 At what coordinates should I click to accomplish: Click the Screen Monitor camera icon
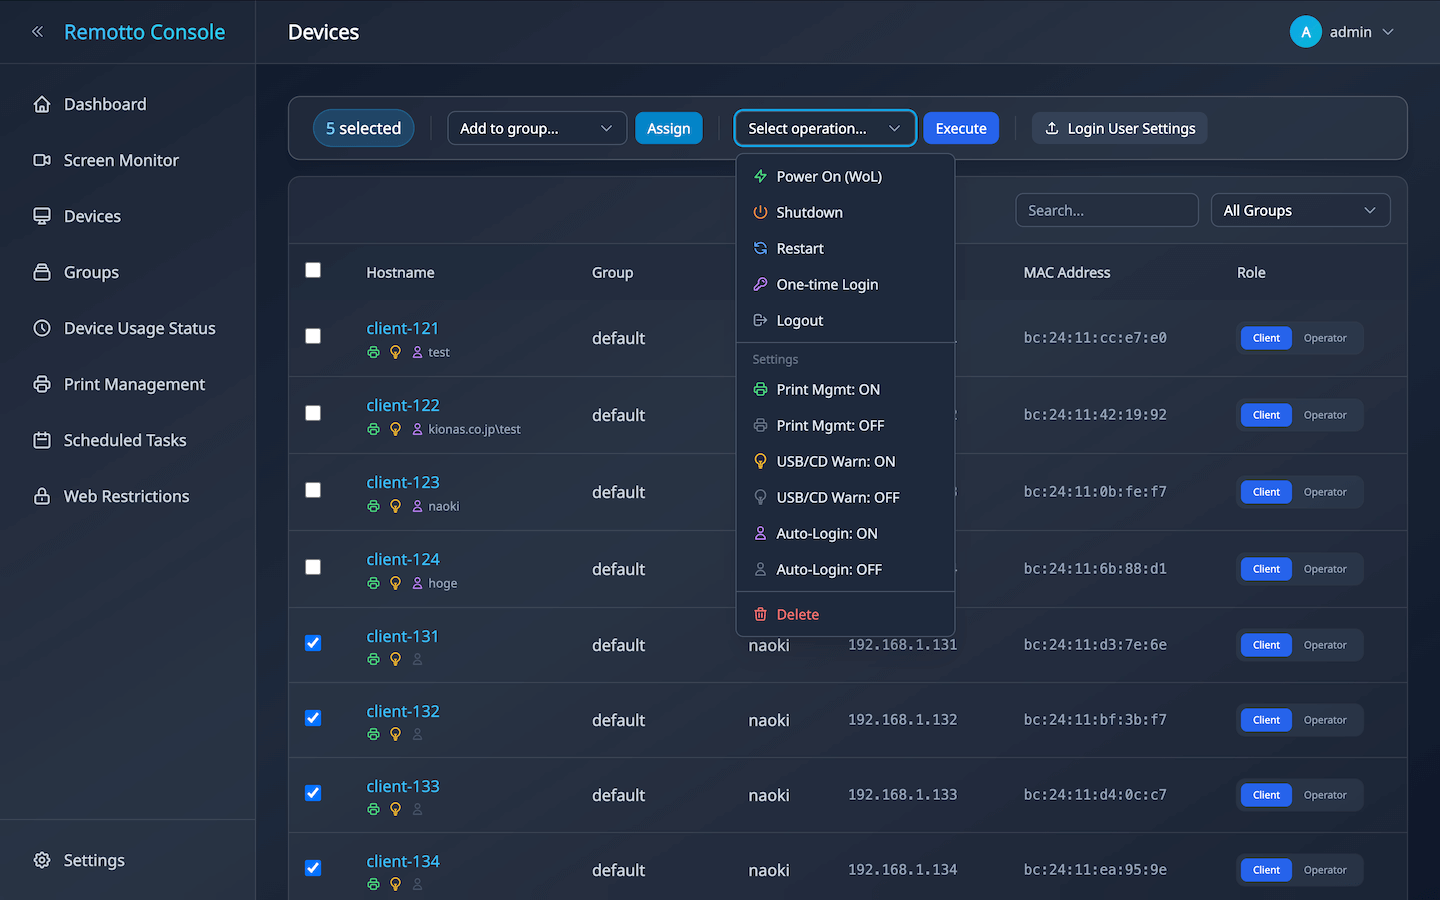pyautogui.click(x=42, y=160)
